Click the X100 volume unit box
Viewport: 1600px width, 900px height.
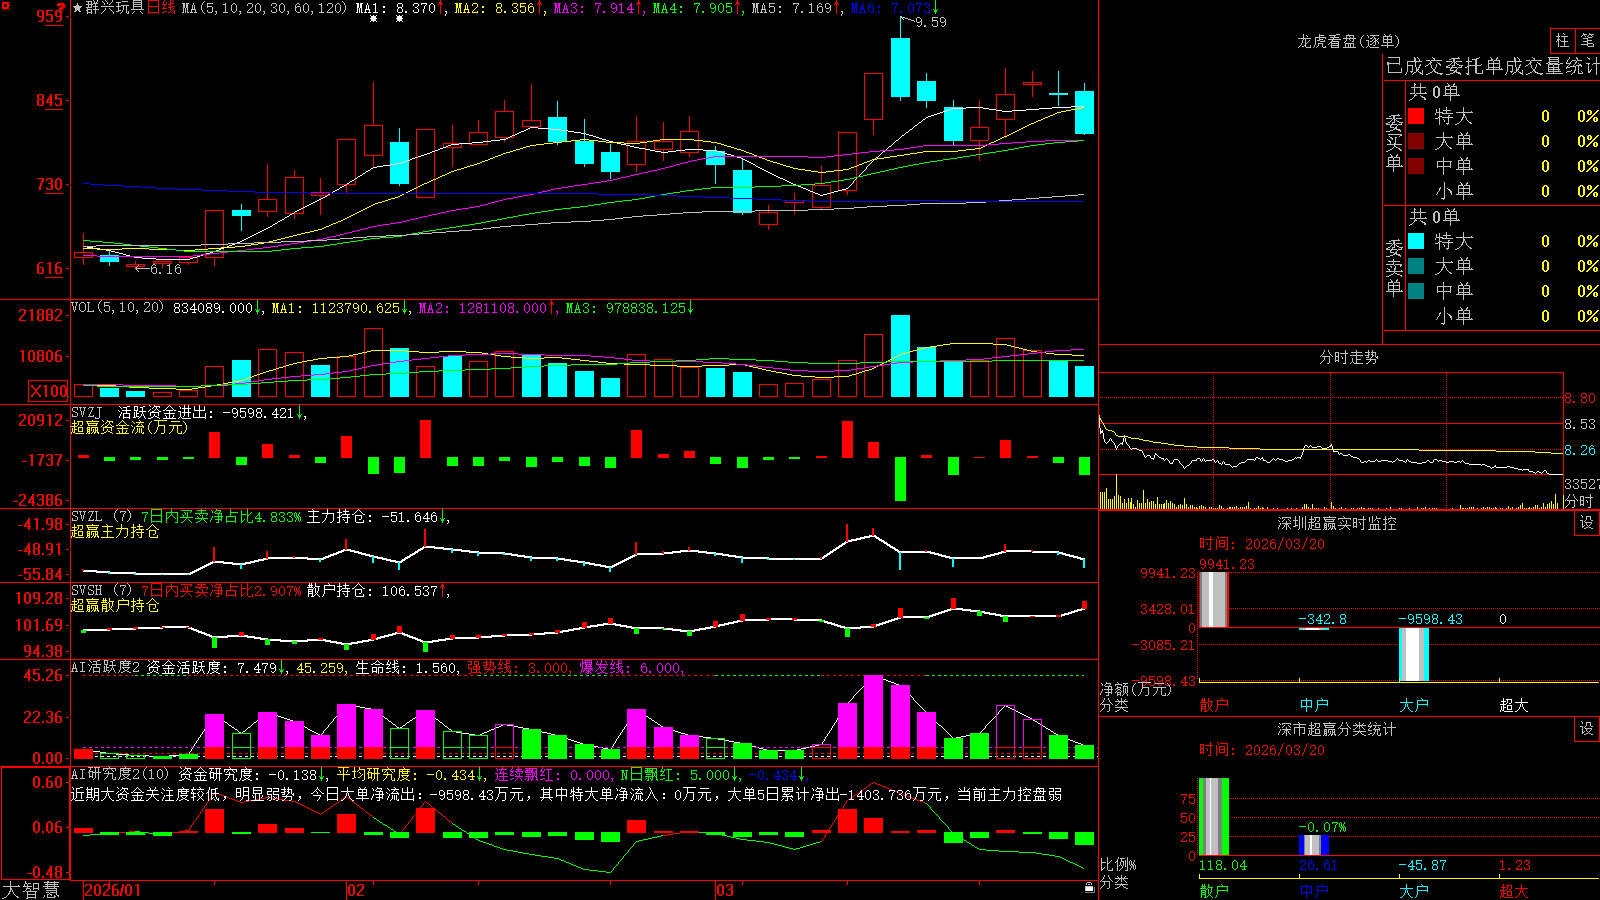49,391
